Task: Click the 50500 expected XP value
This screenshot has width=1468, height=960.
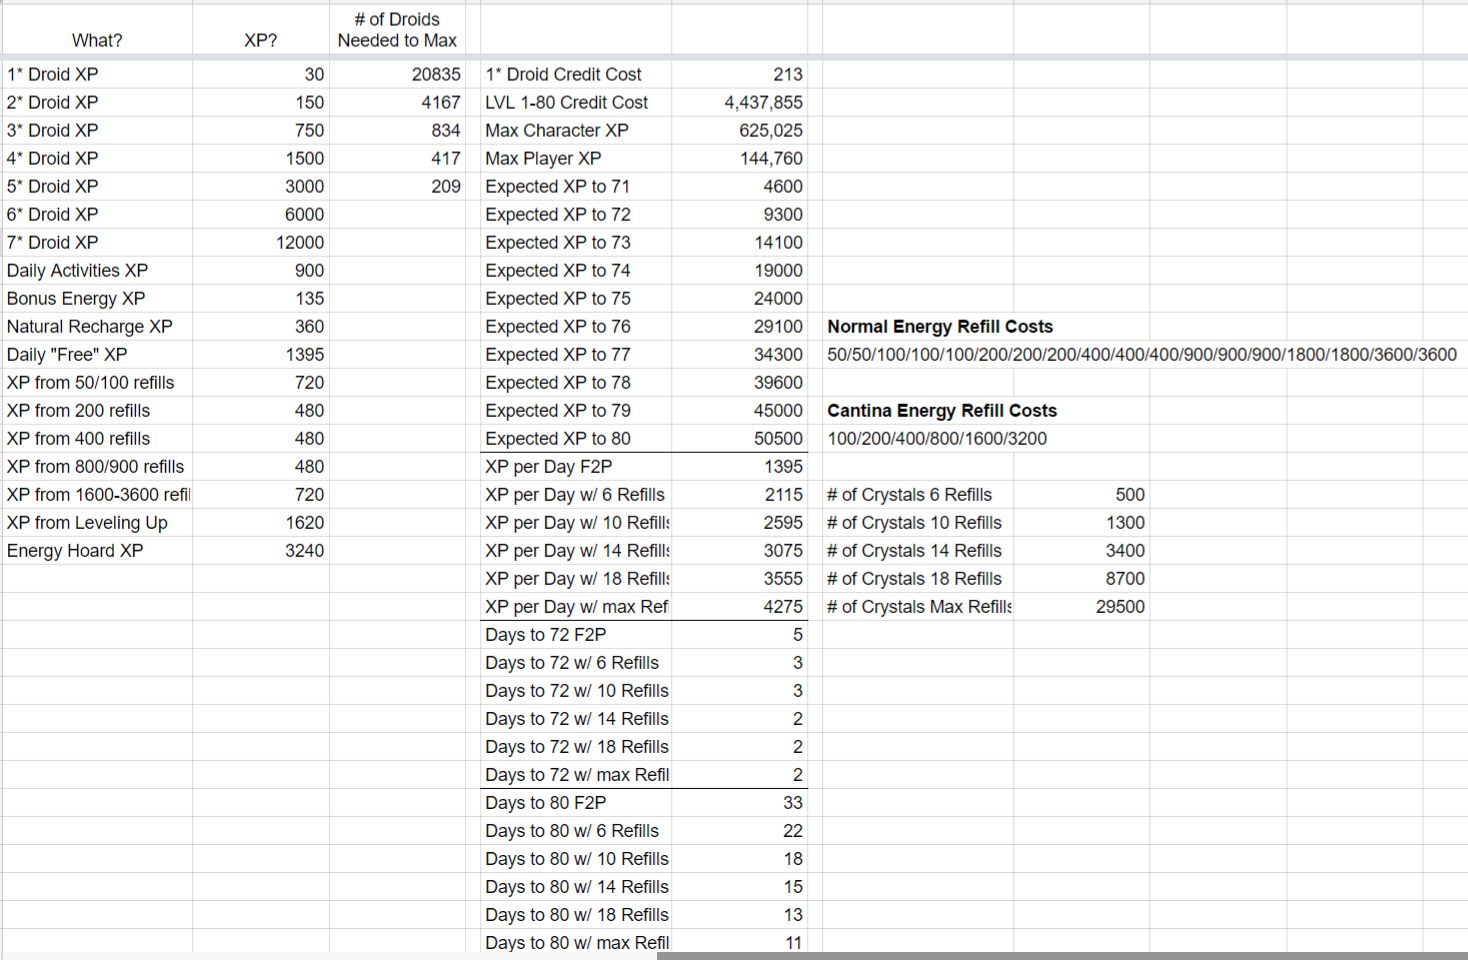Action: [x=739, y=438]
